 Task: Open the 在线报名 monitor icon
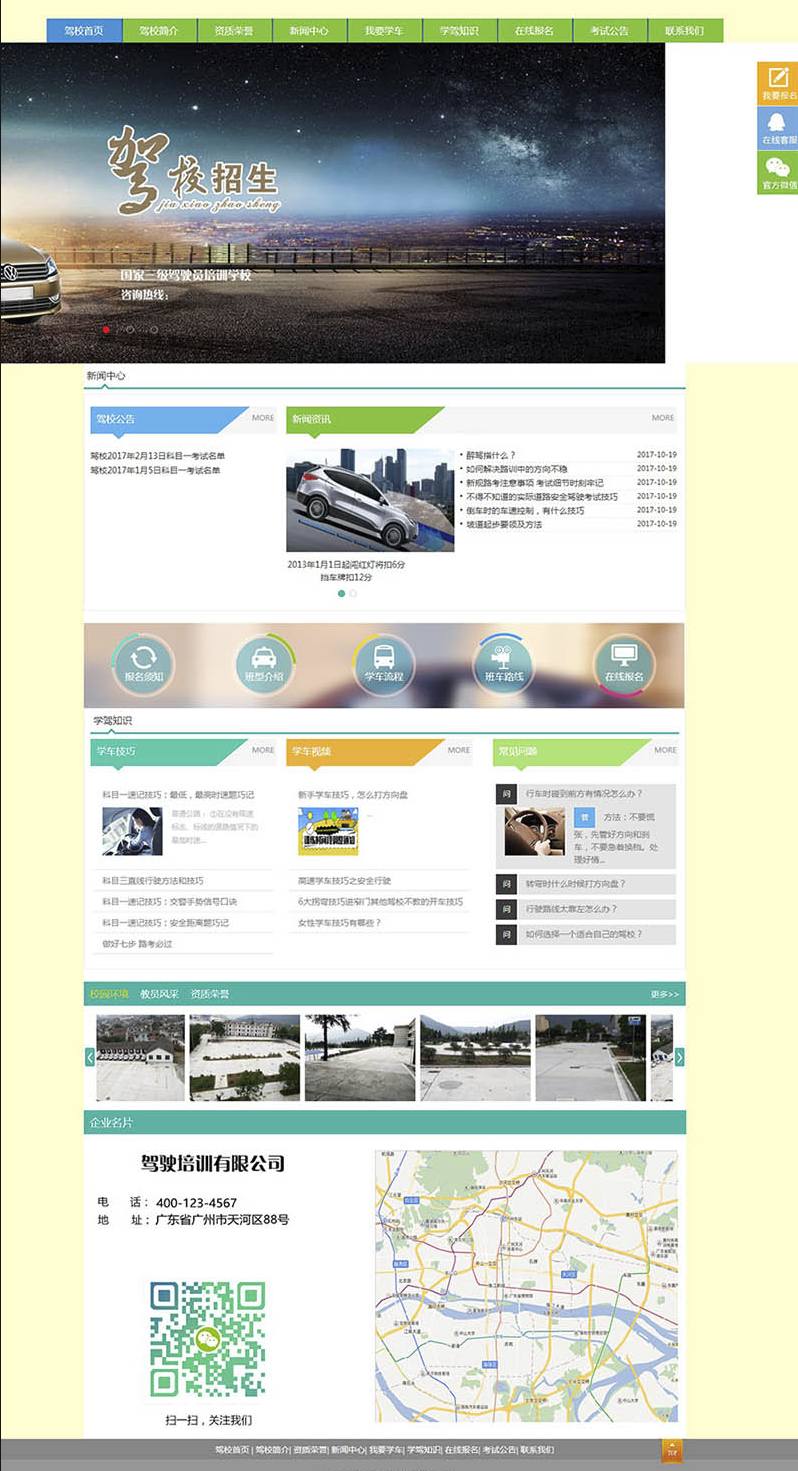[x=624, y=664]
